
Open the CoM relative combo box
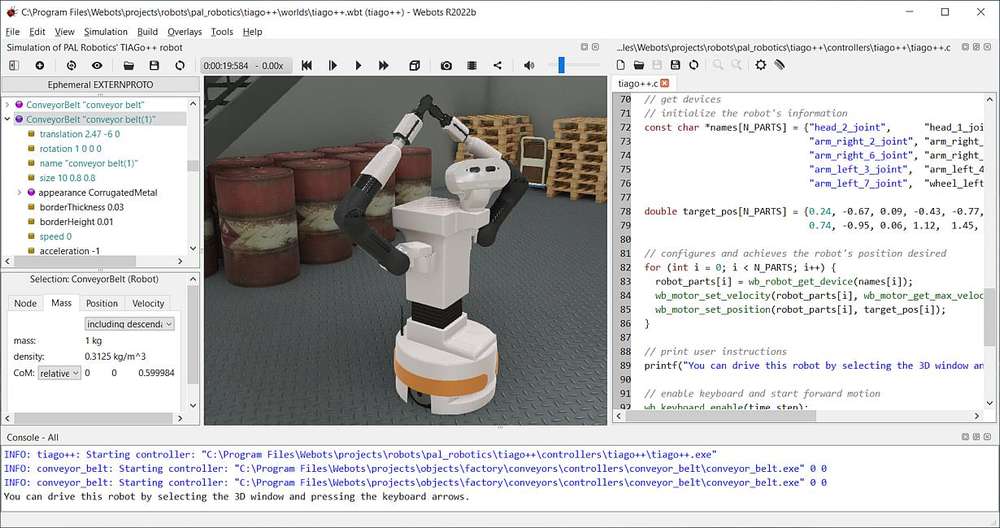pyautogui.click(x=59, y=373)
